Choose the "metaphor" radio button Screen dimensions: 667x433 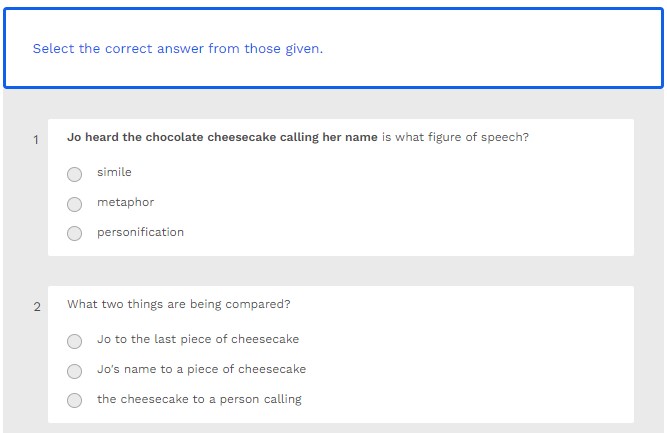[75, 204]
